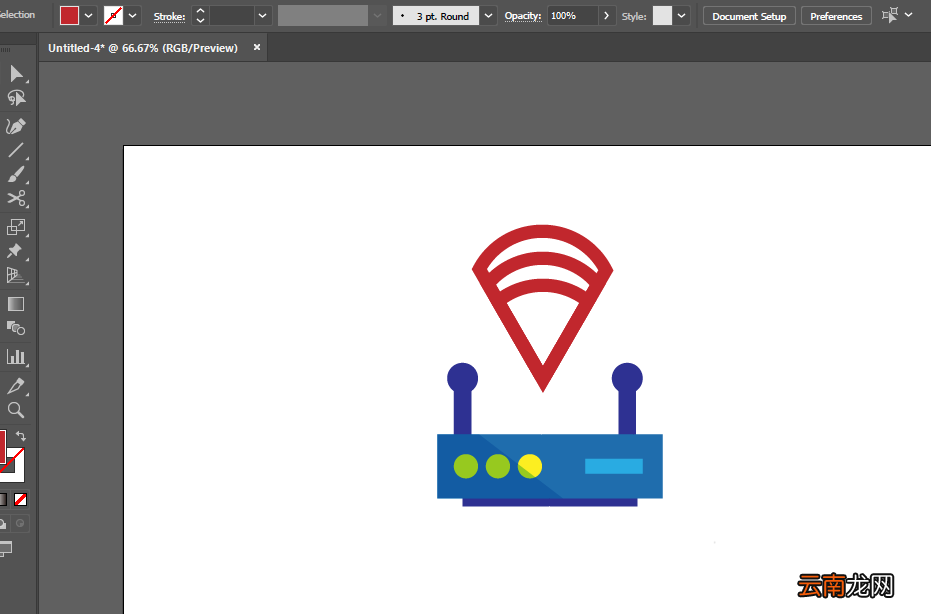
Task: Select the Lasso tool
Action: (16, 98)
